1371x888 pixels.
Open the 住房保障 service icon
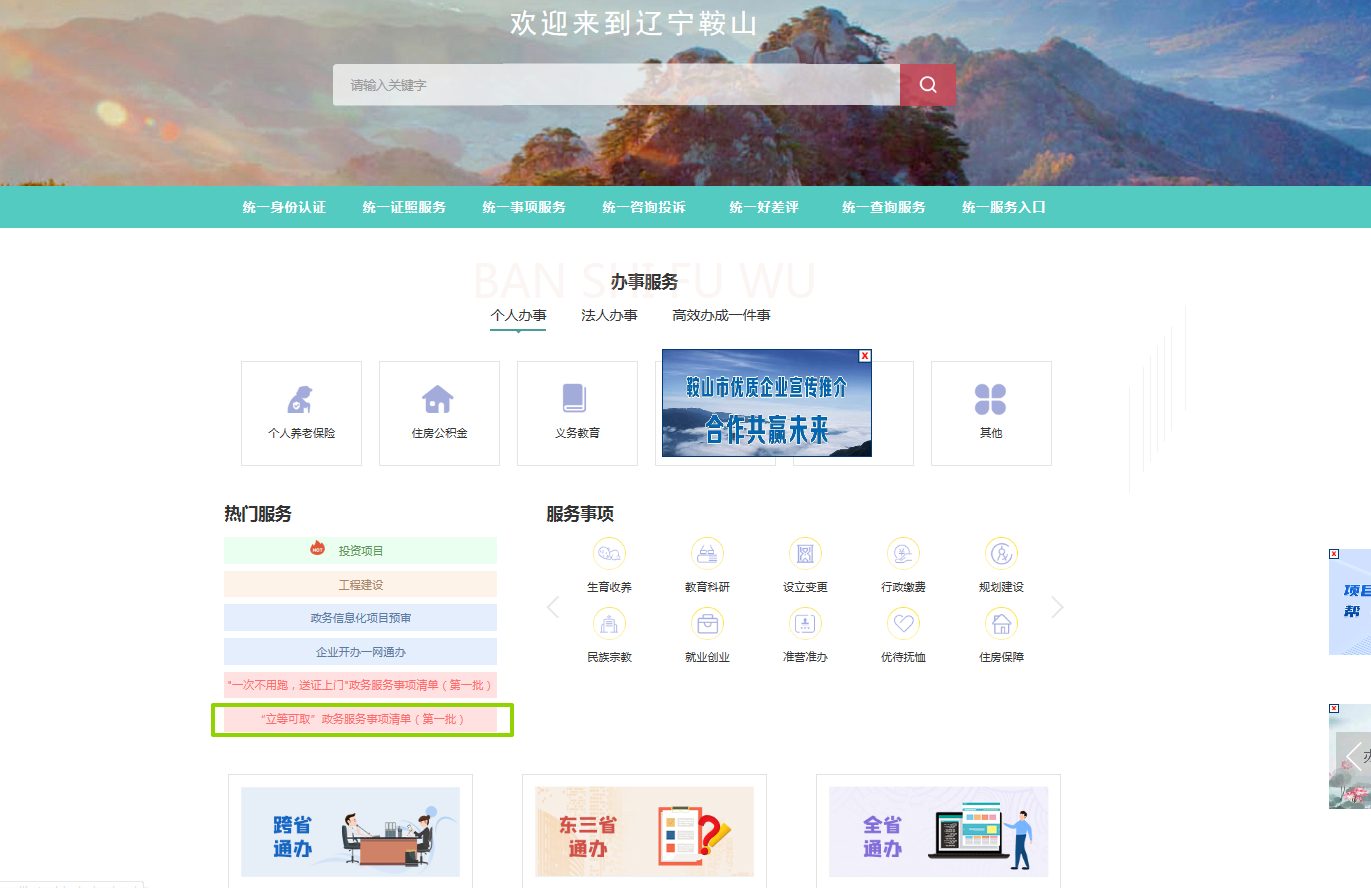click(1001, 624)
